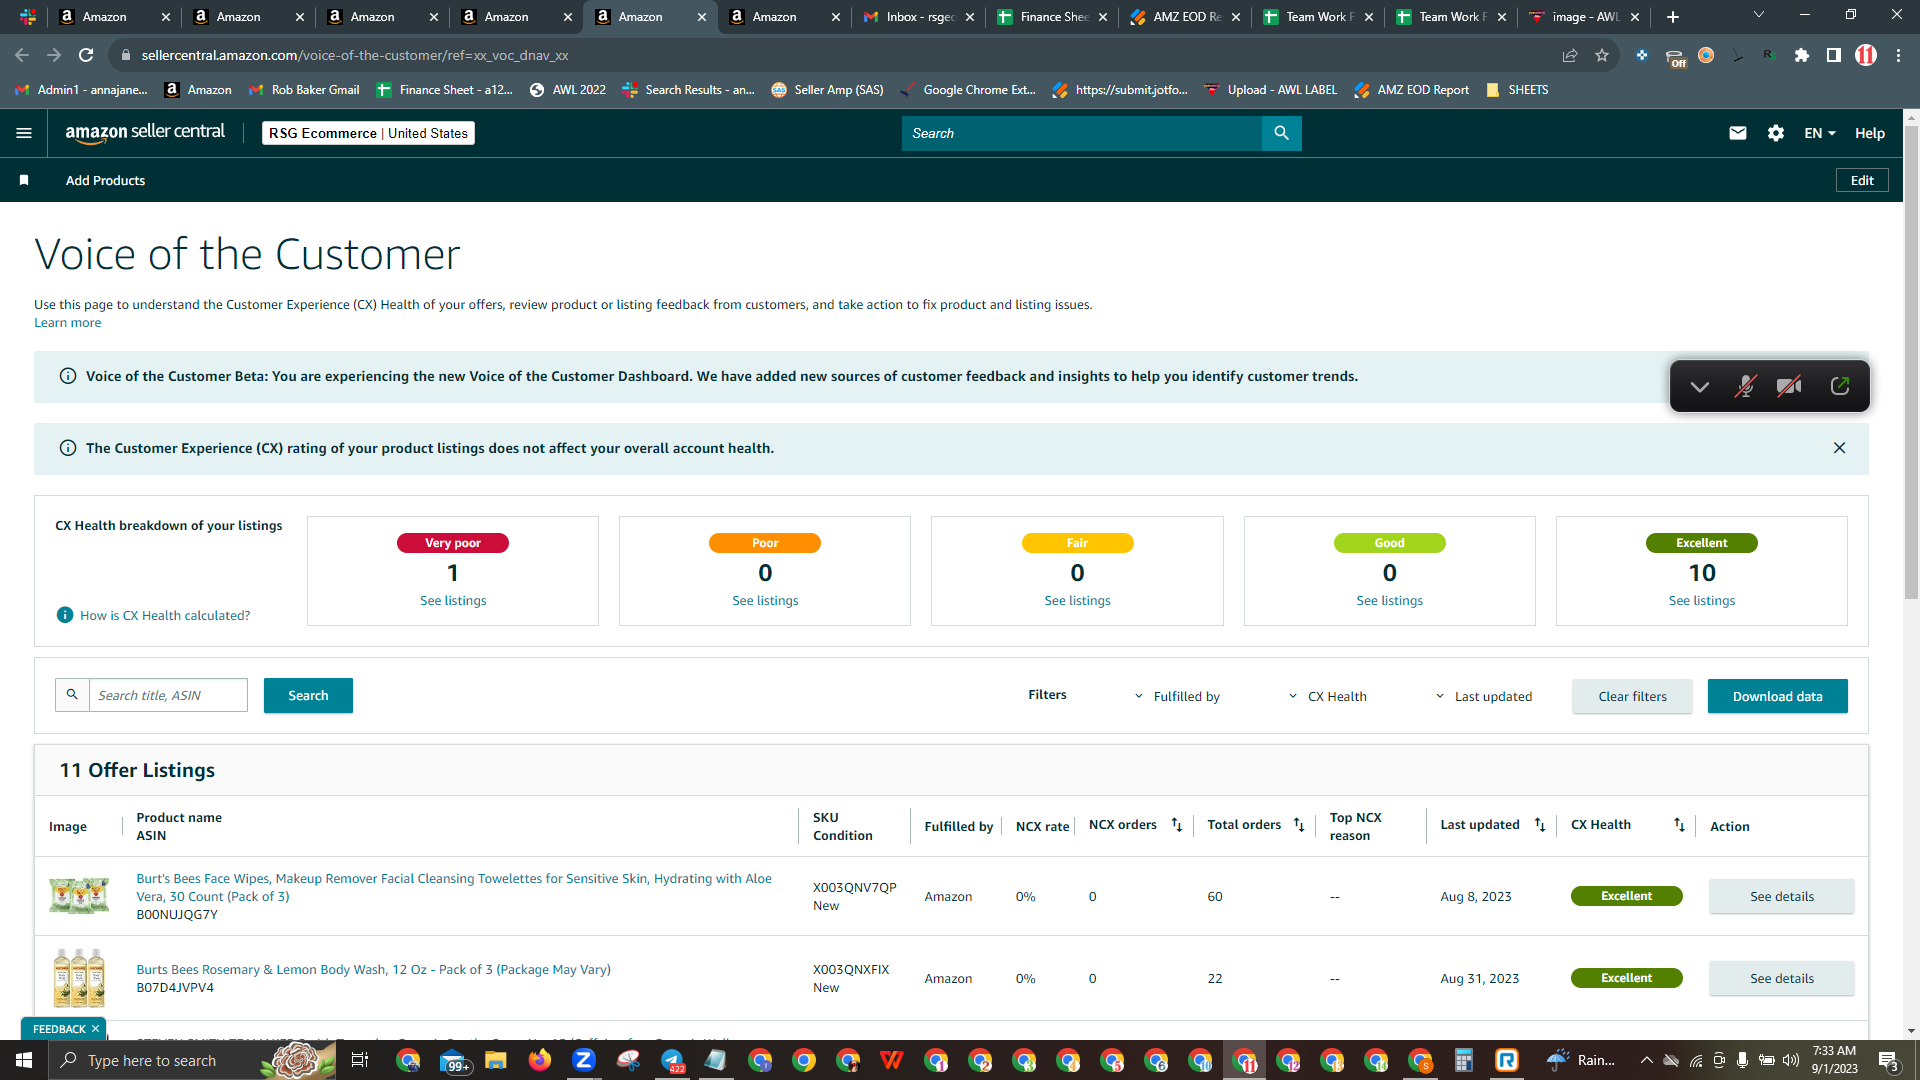Reload the page with browser refresh
The height and width of the screenshot is (1080, 1920).
(86, 55)
